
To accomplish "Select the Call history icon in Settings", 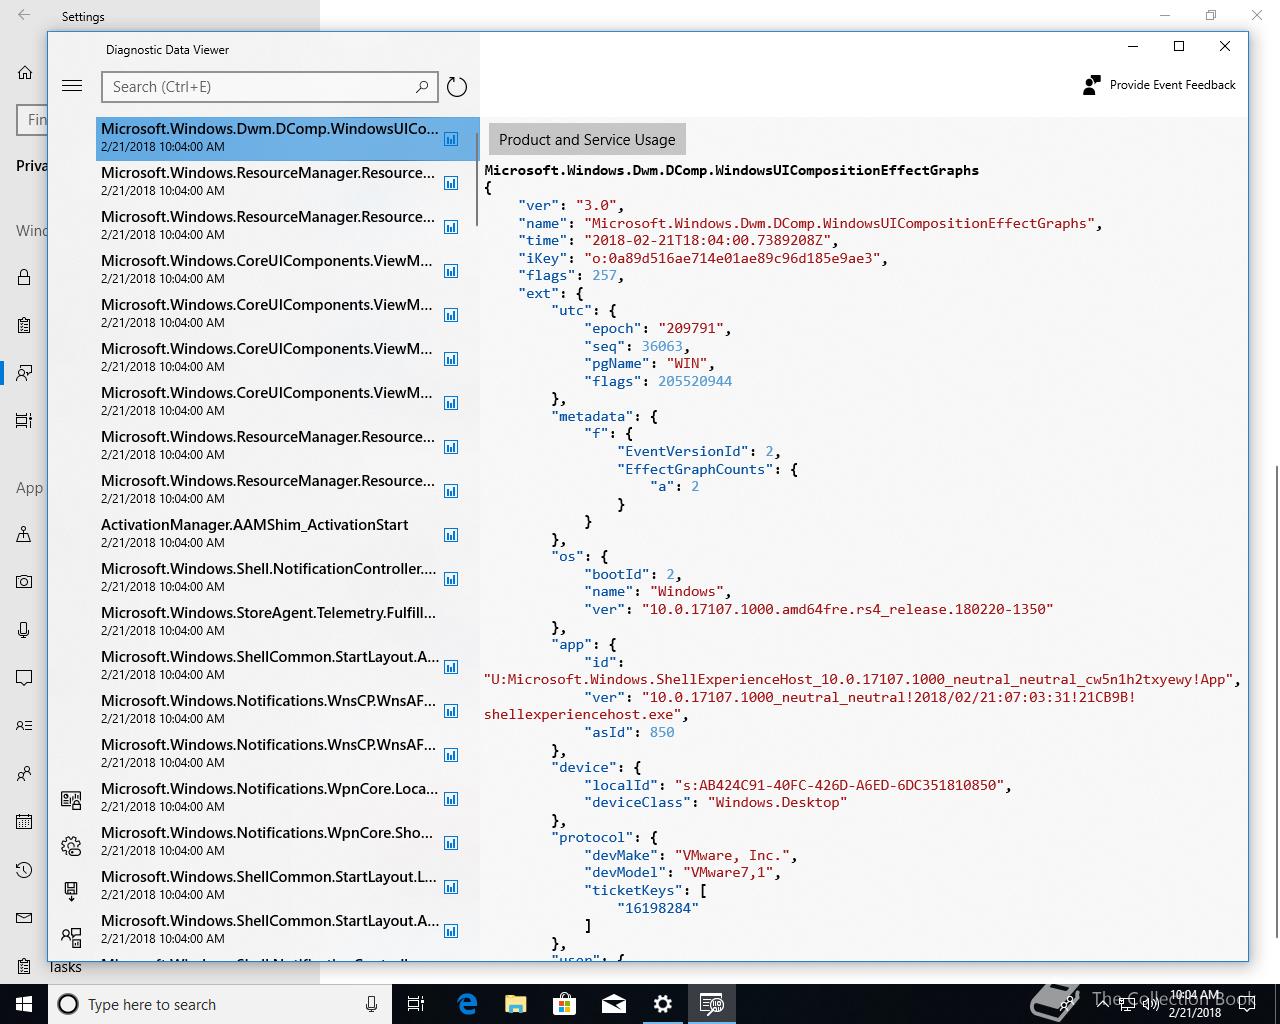I will point(24,870).
